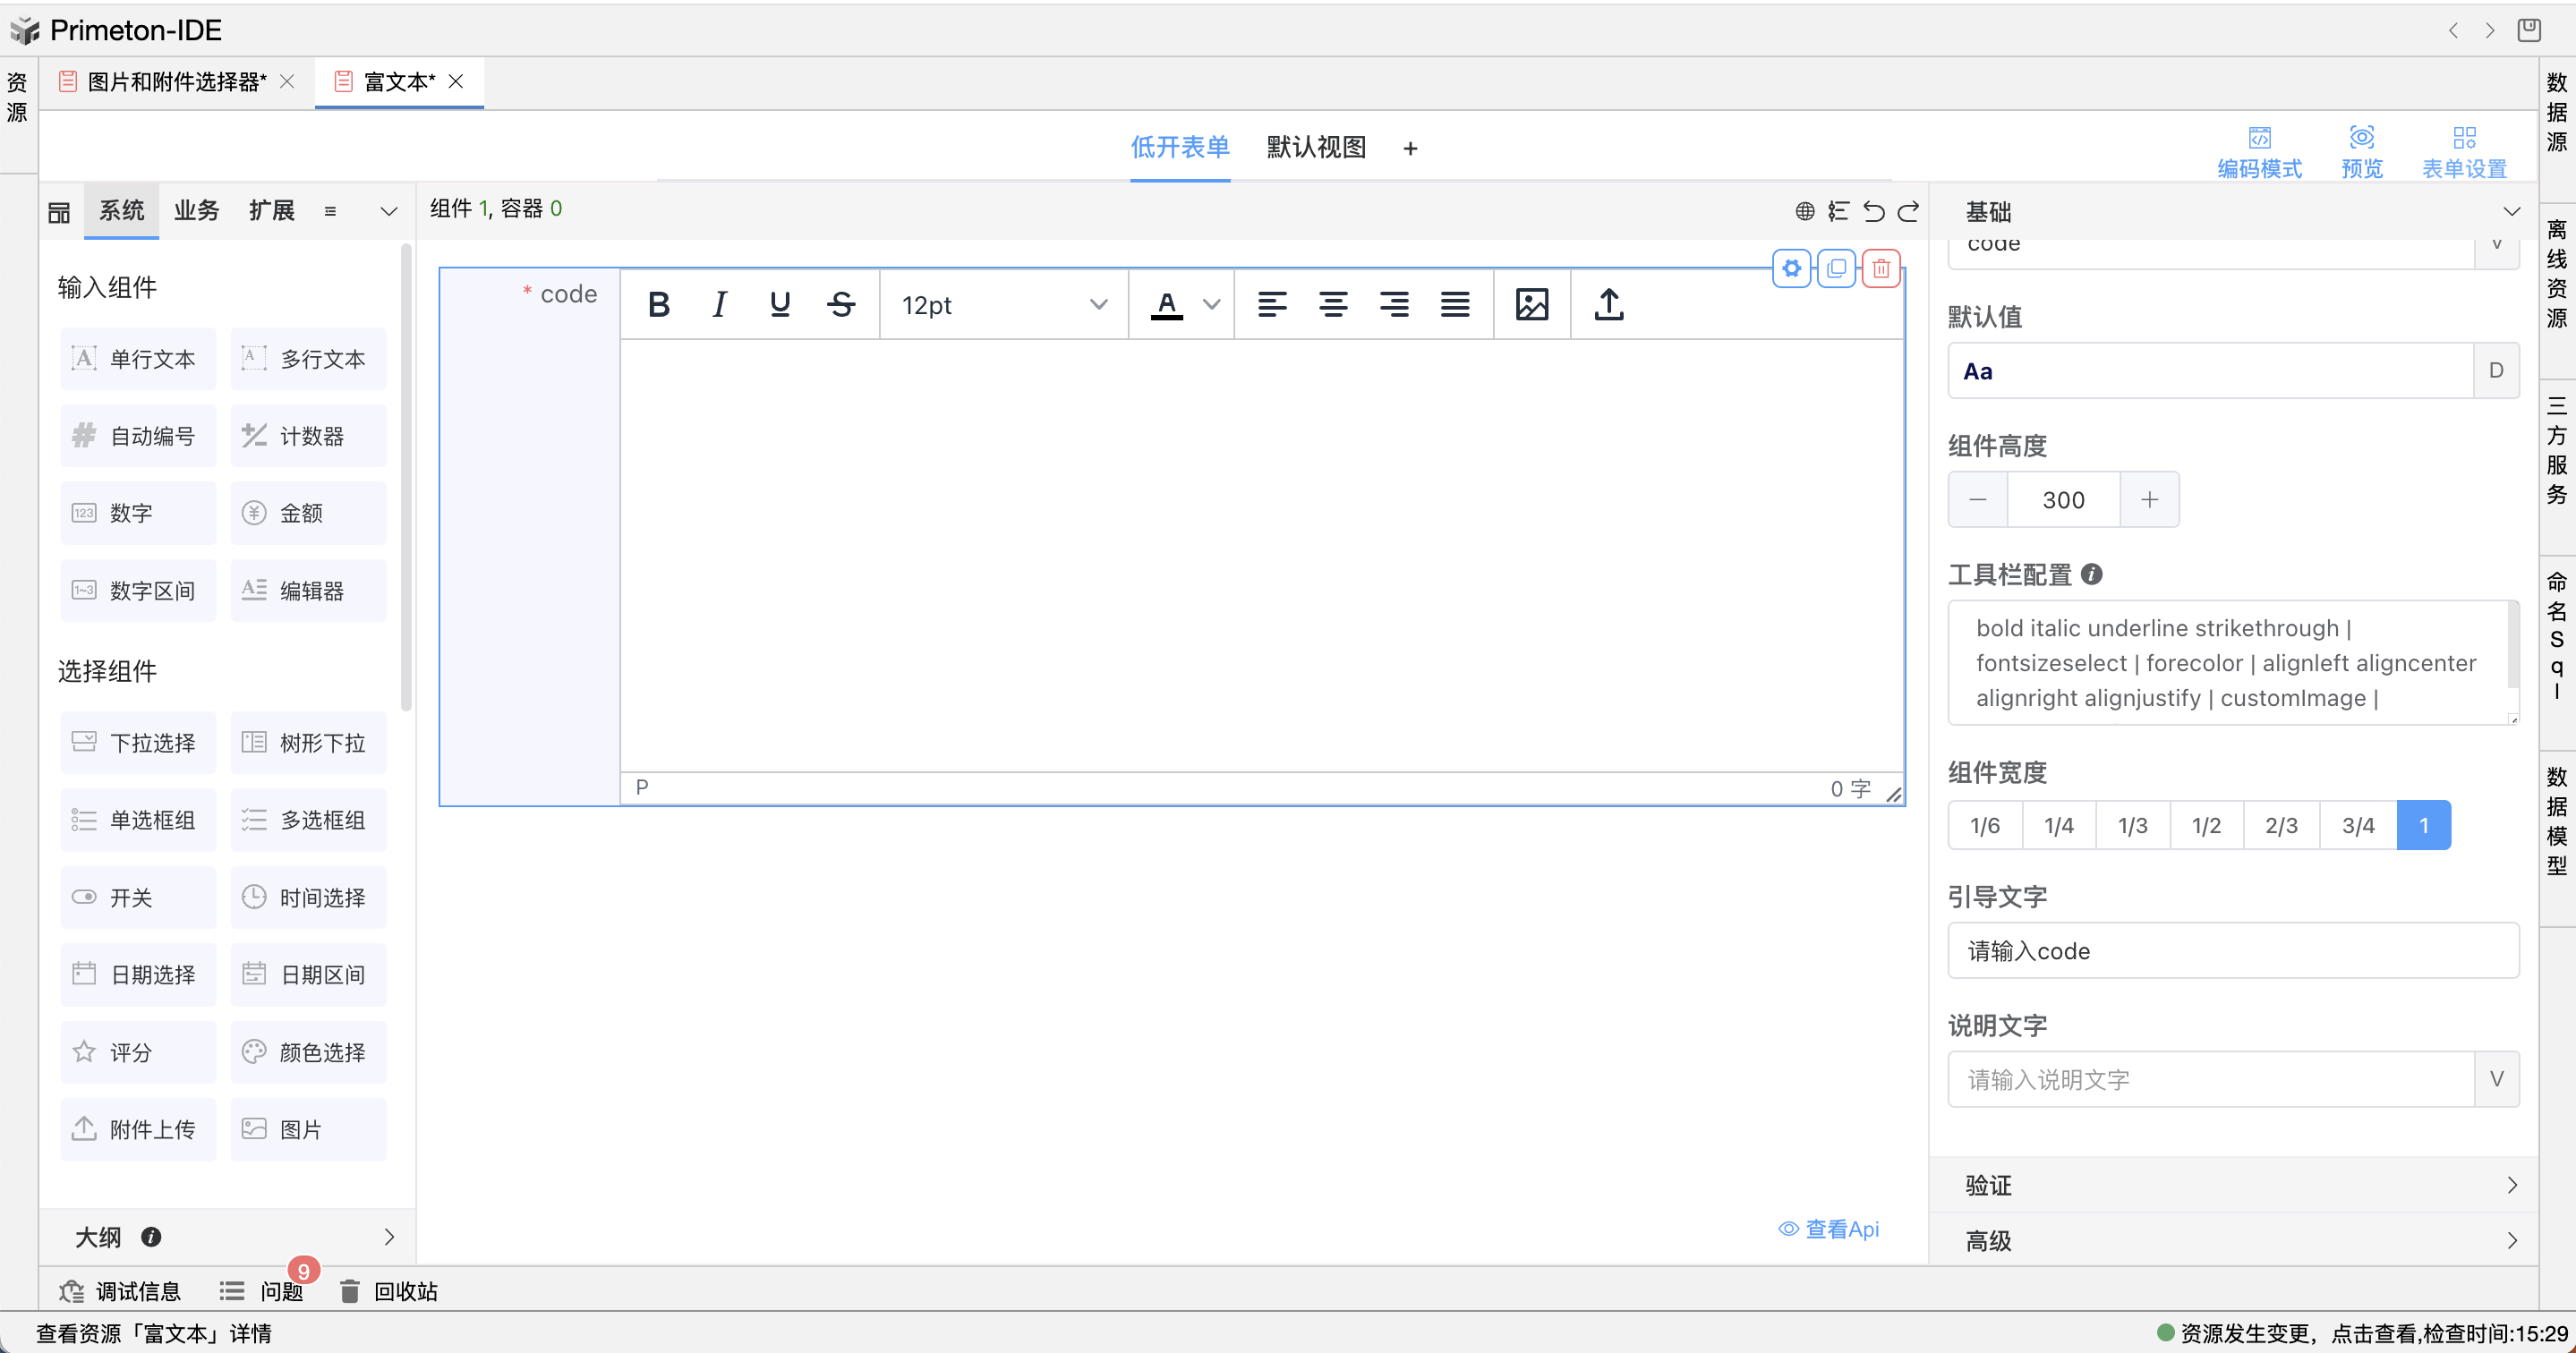Open 预览 preview mode

(x=2361, y=150)
